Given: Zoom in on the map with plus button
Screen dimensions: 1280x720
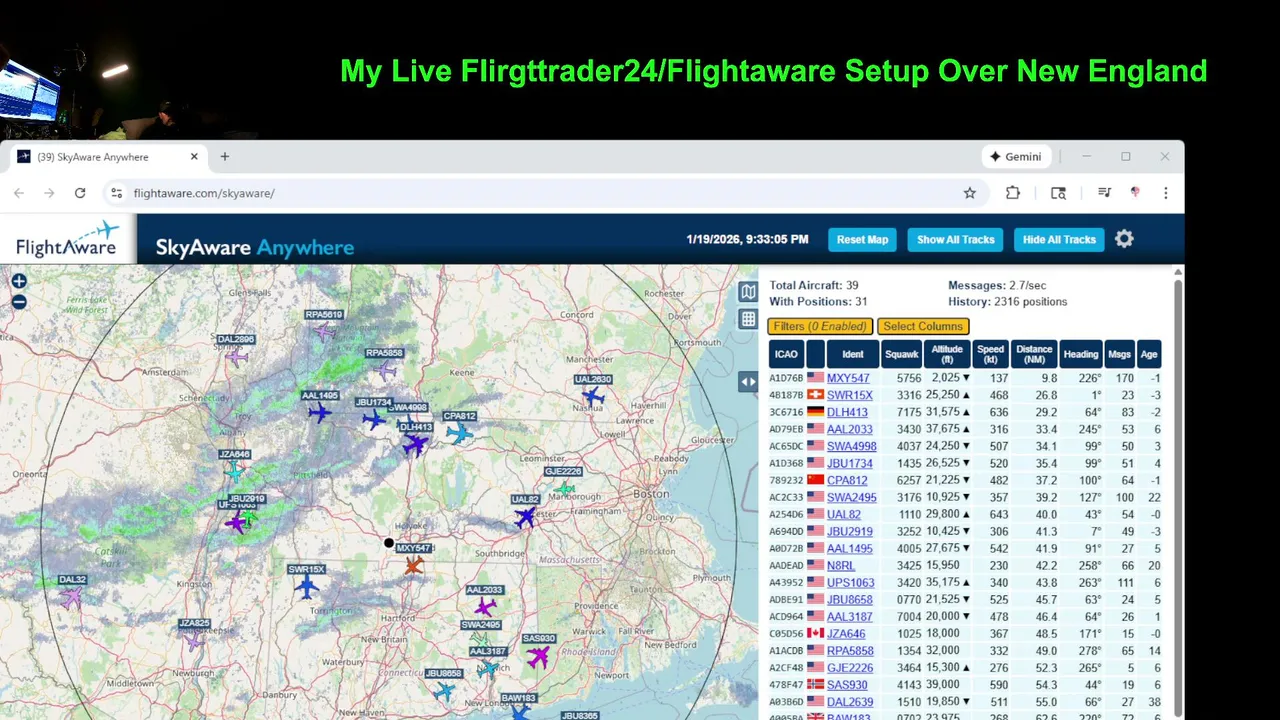Looking at the screenshot, I should 18,281.
